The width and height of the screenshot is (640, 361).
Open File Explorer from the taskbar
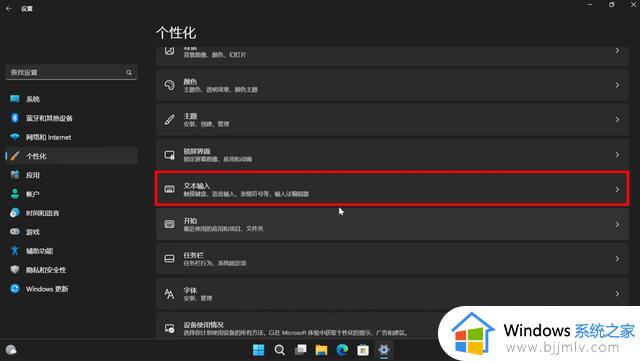pos(321,350)
